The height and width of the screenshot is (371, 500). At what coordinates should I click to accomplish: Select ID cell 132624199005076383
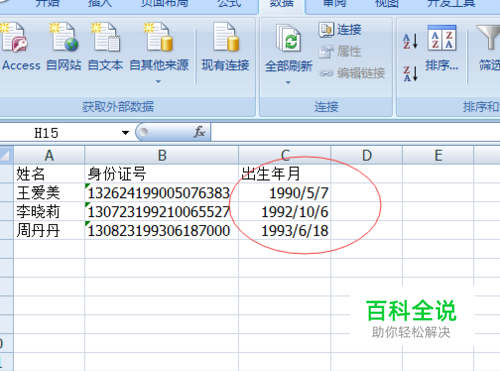162,192
